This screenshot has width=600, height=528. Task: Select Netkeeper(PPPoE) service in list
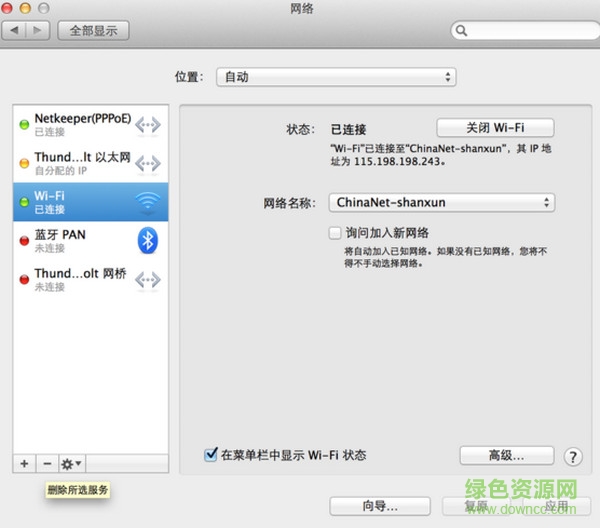coord(91,125)
